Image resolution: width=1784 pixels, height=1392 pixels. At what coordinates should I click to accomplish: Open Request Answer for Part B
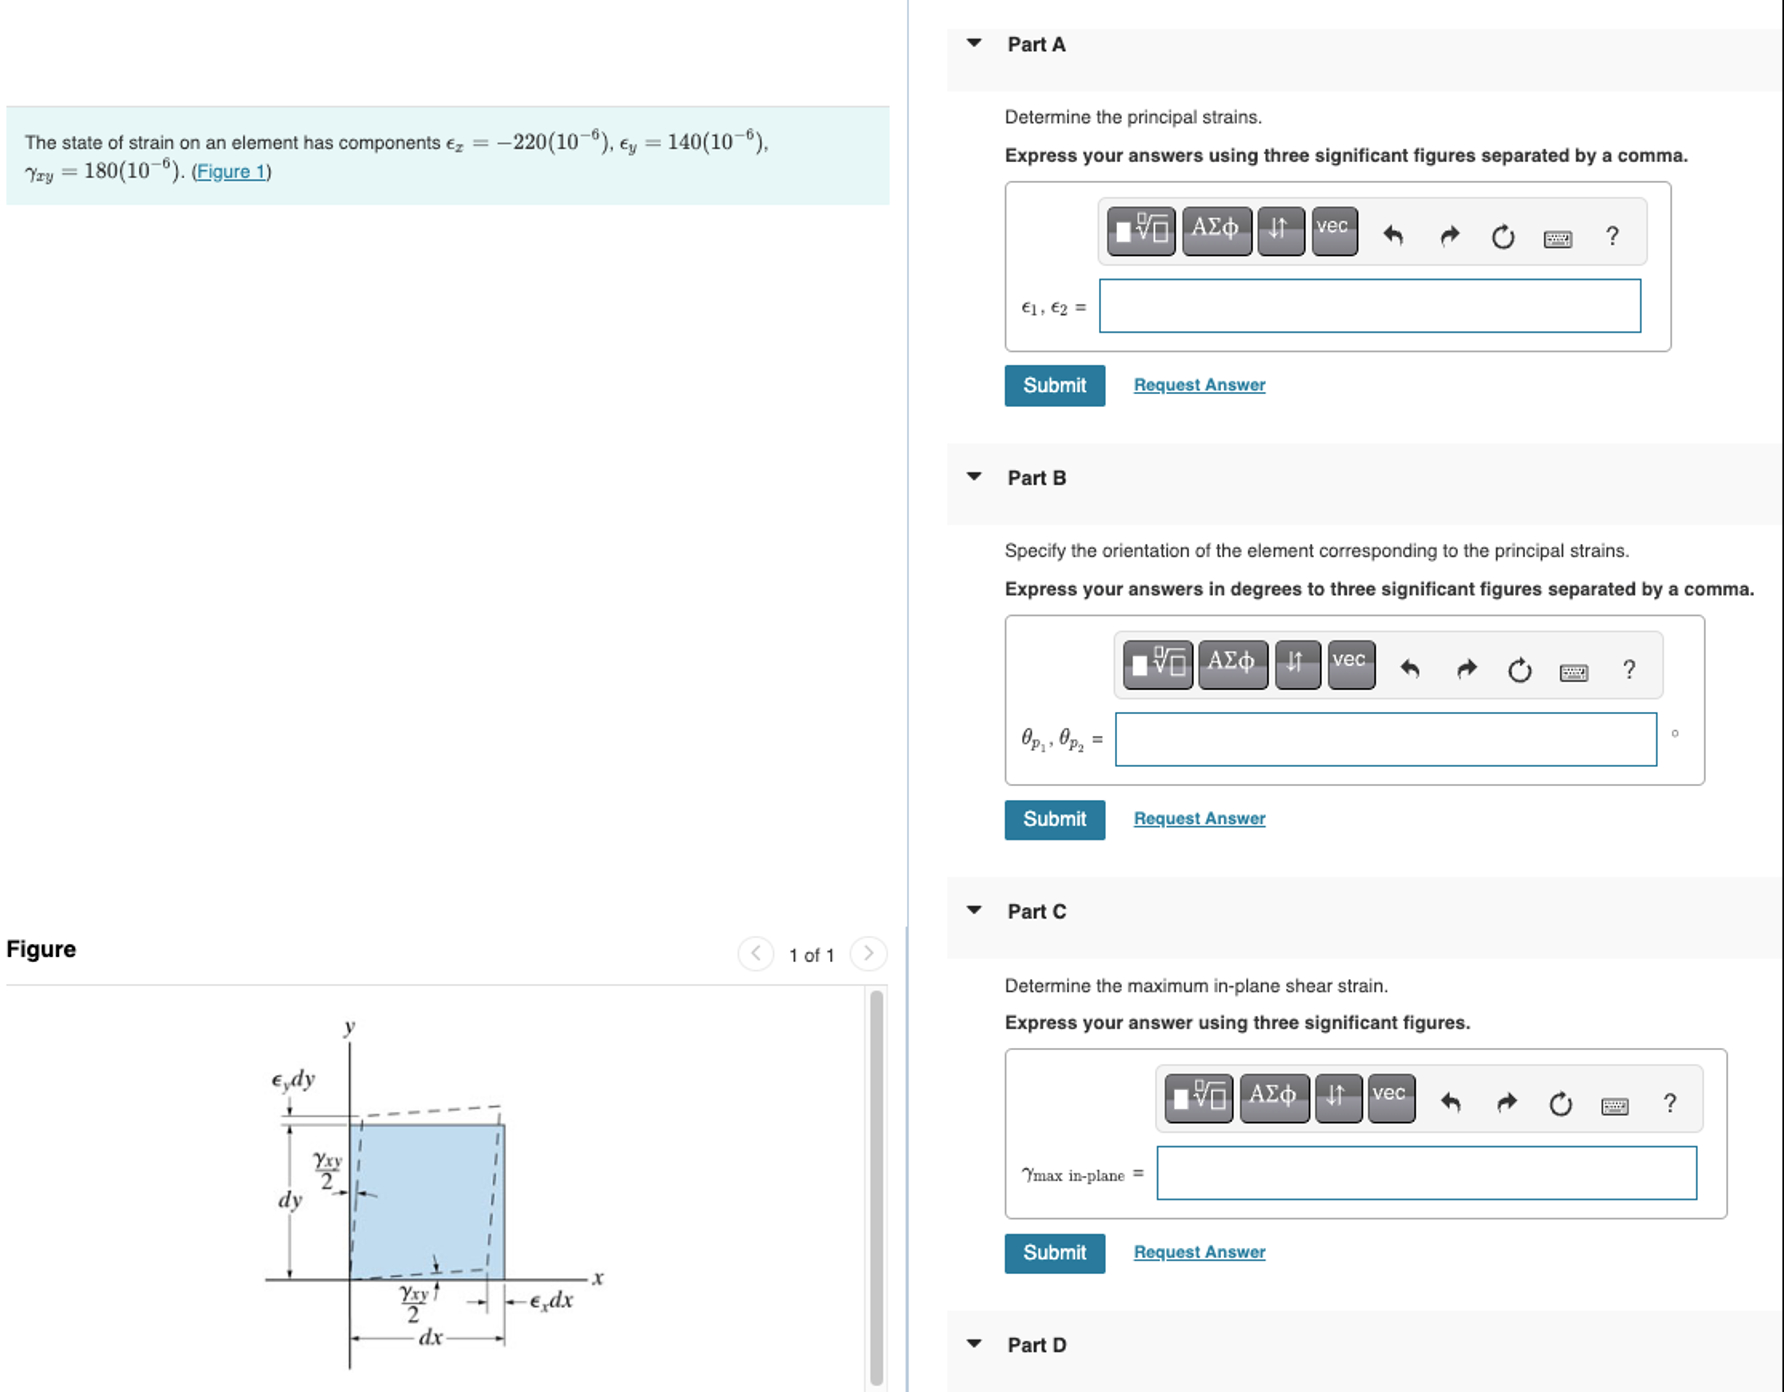coord(1198,818)
